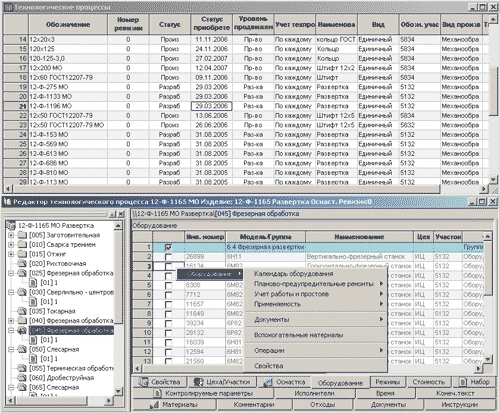Open the Операции submenu

tap(315, 350)
